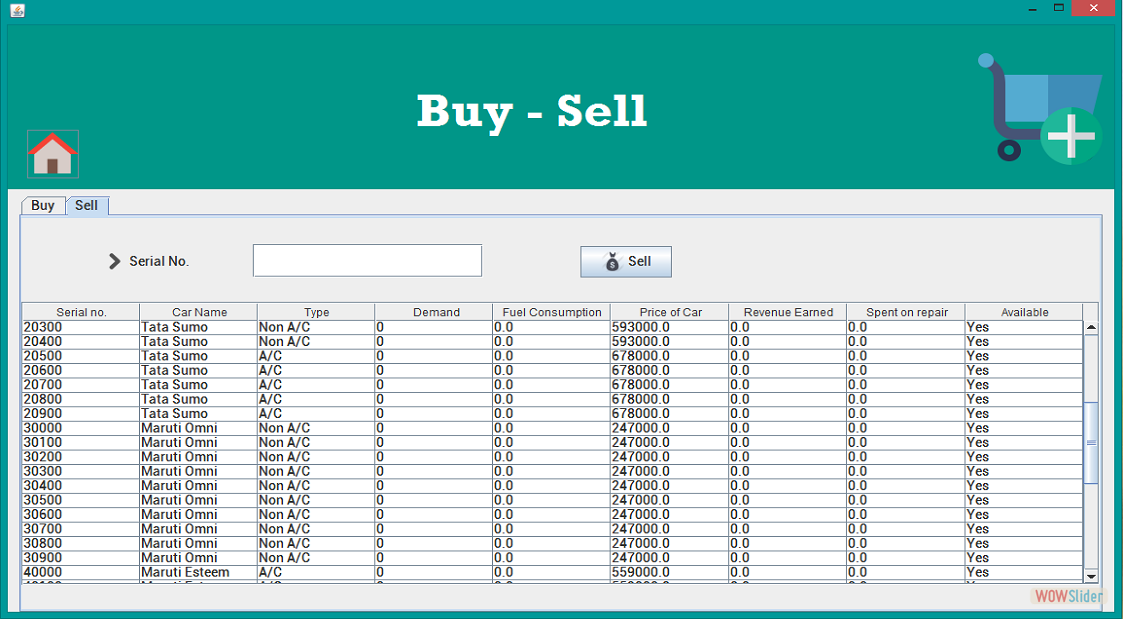Click the Available column header
Viewport: 1123px width, 619px height.
1024,312
